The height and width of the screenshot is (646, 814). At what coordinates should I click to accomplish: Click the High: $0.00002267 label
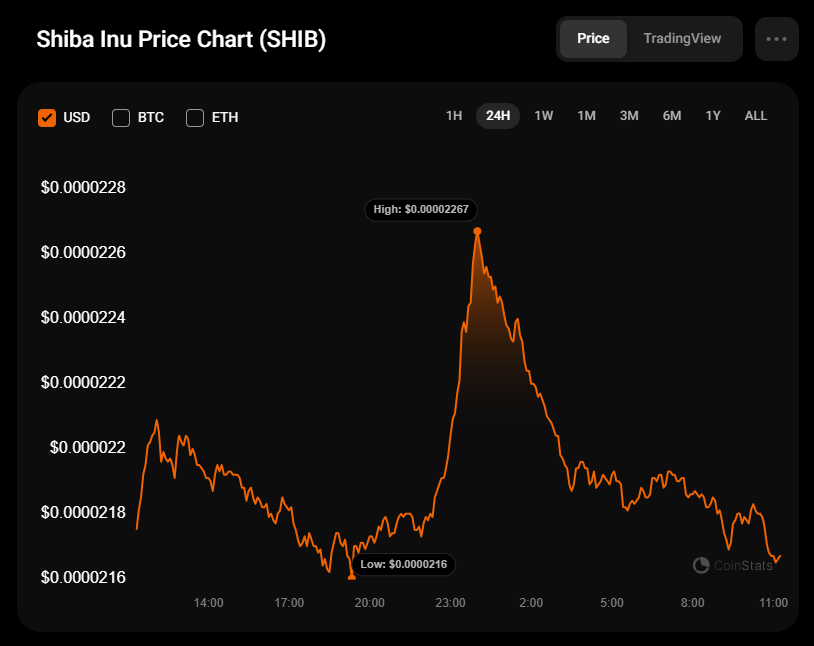pos(422,210)
